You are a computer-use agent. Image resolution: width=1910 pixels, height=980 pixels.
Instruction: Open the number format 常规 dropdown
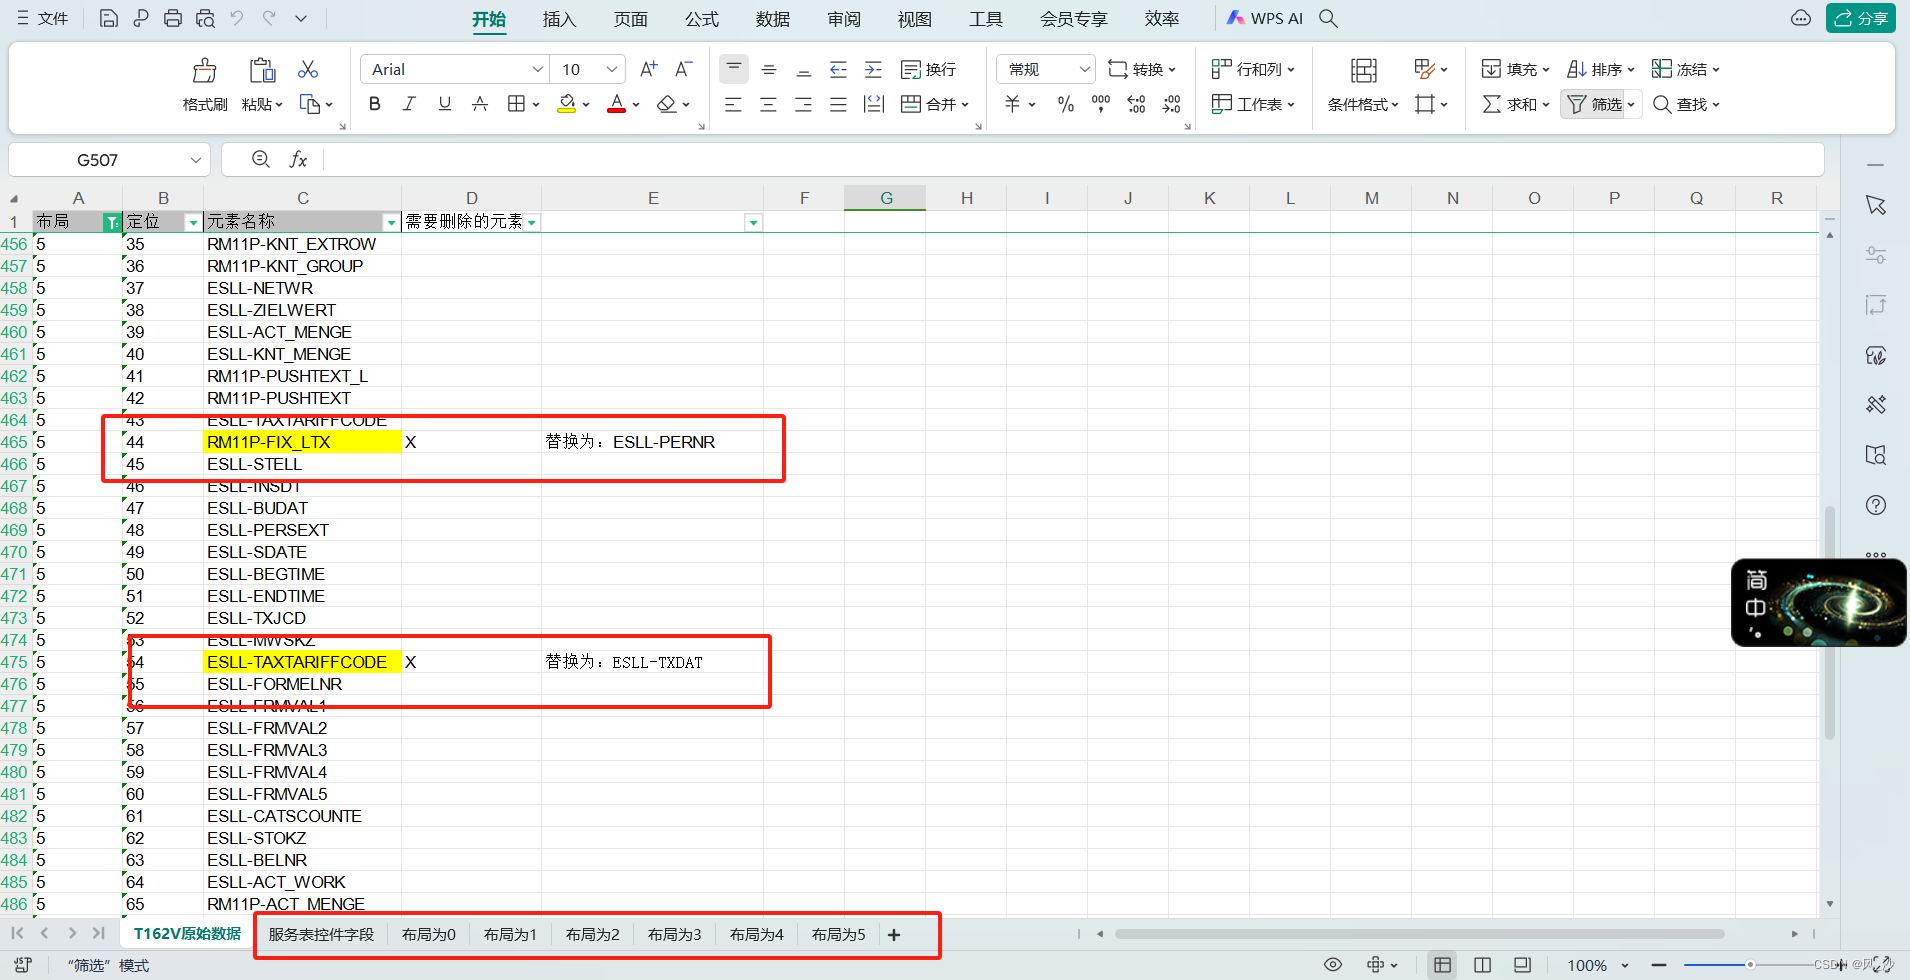point(1084,69)
